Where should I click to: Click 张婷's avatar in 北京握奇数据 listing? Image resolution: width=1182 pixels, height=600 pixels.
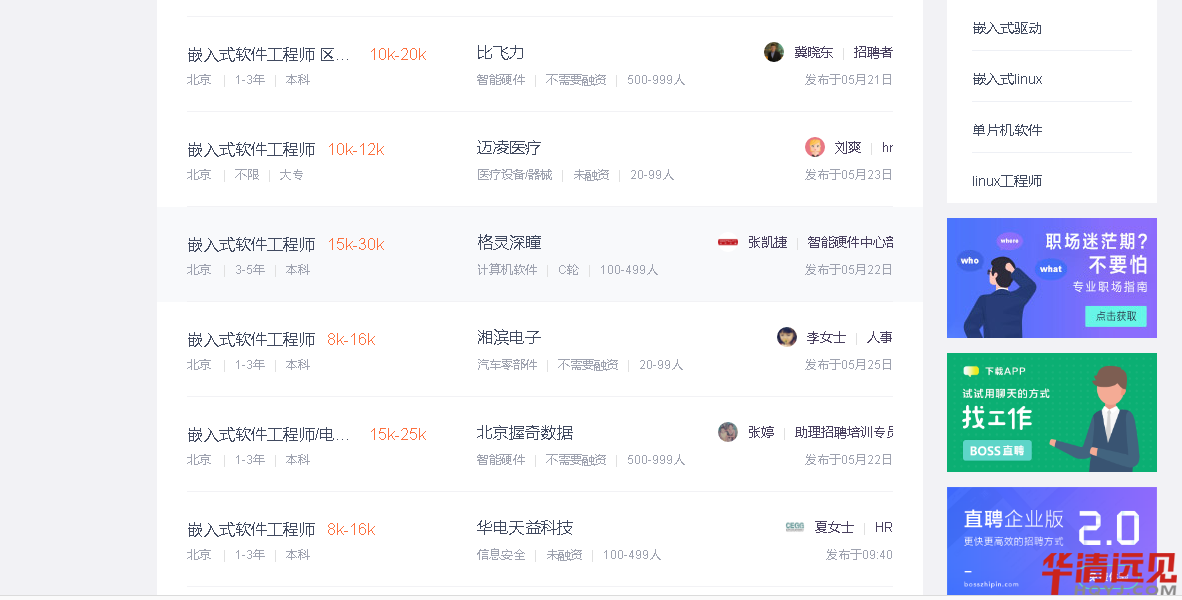[x=727, y=431]
